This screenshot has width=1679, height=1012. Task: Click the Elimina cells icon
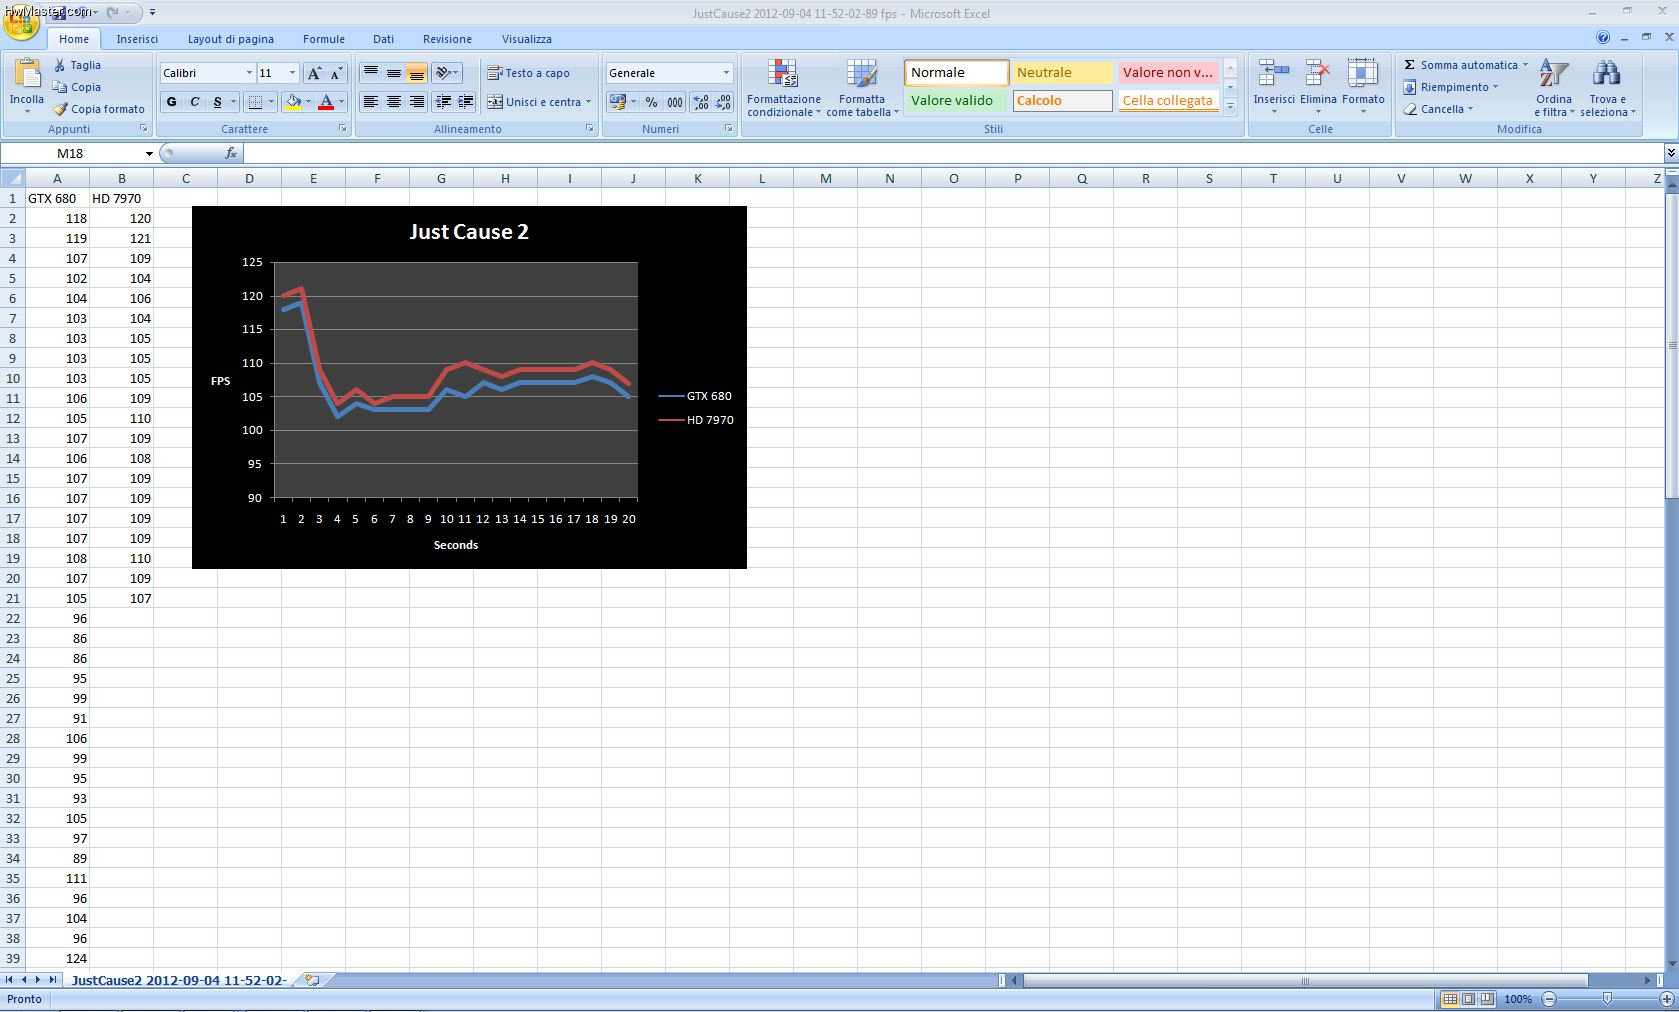(1318, 75)
